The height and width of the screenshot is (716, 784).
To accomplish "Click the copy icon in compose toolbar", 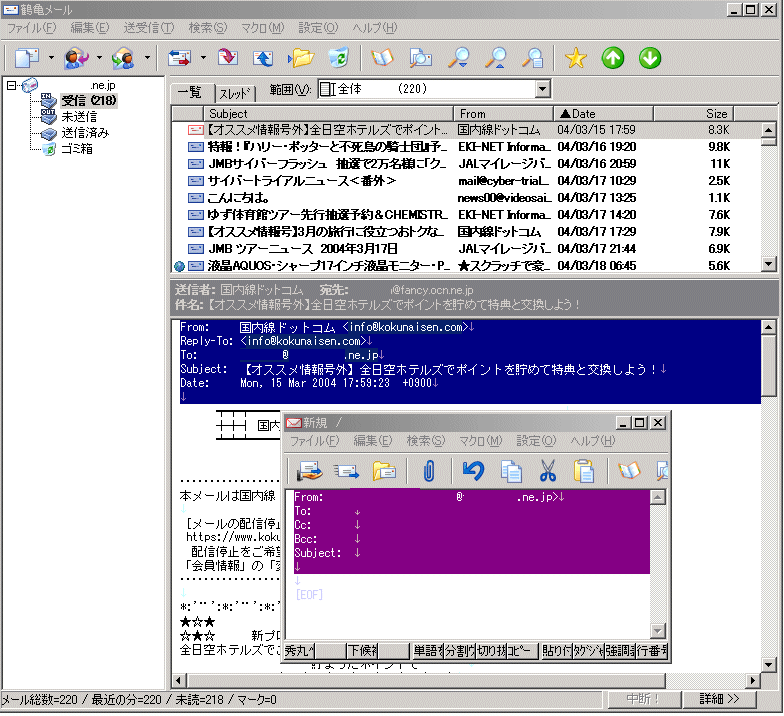I will (x=511, y=471).
